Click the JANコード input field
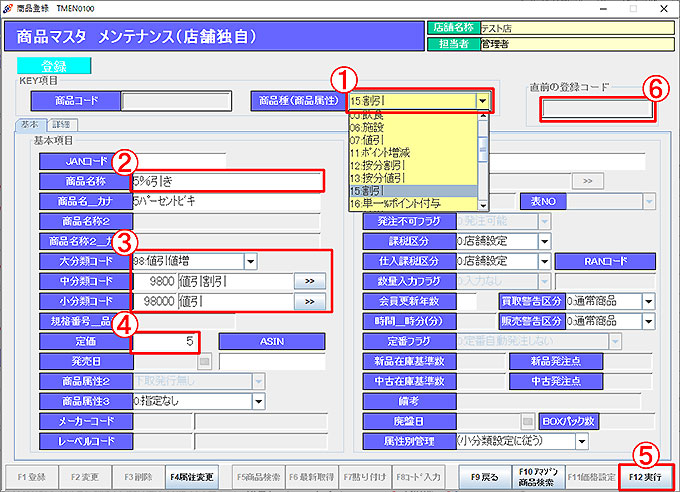Screen dimensions: 680x492 coord(179,161)
